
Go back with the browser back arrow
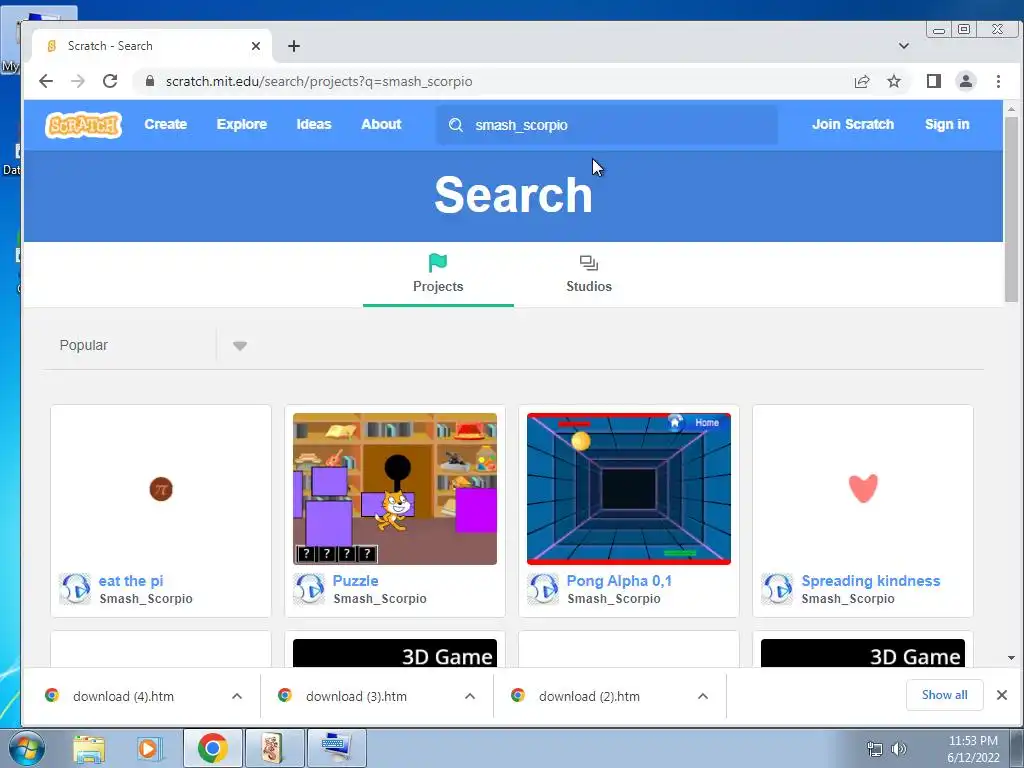coord(46,81)
